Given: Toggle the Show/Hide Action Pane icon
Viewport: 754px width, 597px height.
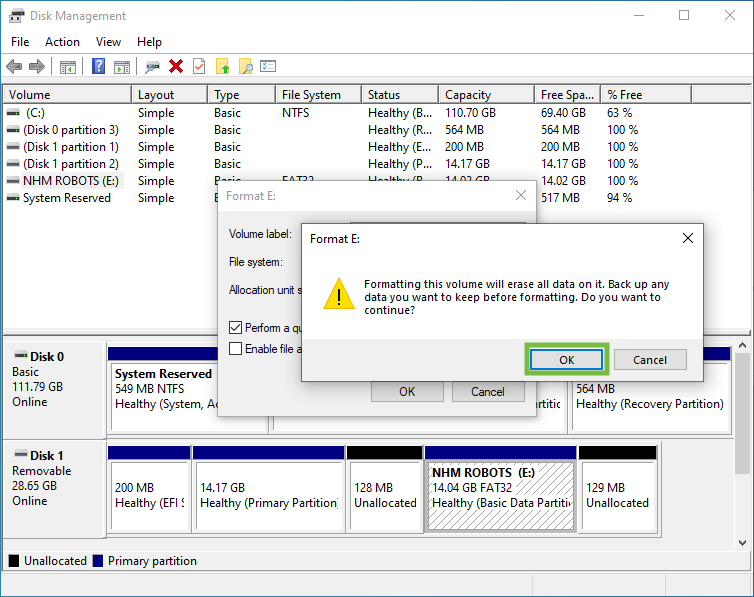Looking at the screenshot, I should pos(122,67).
